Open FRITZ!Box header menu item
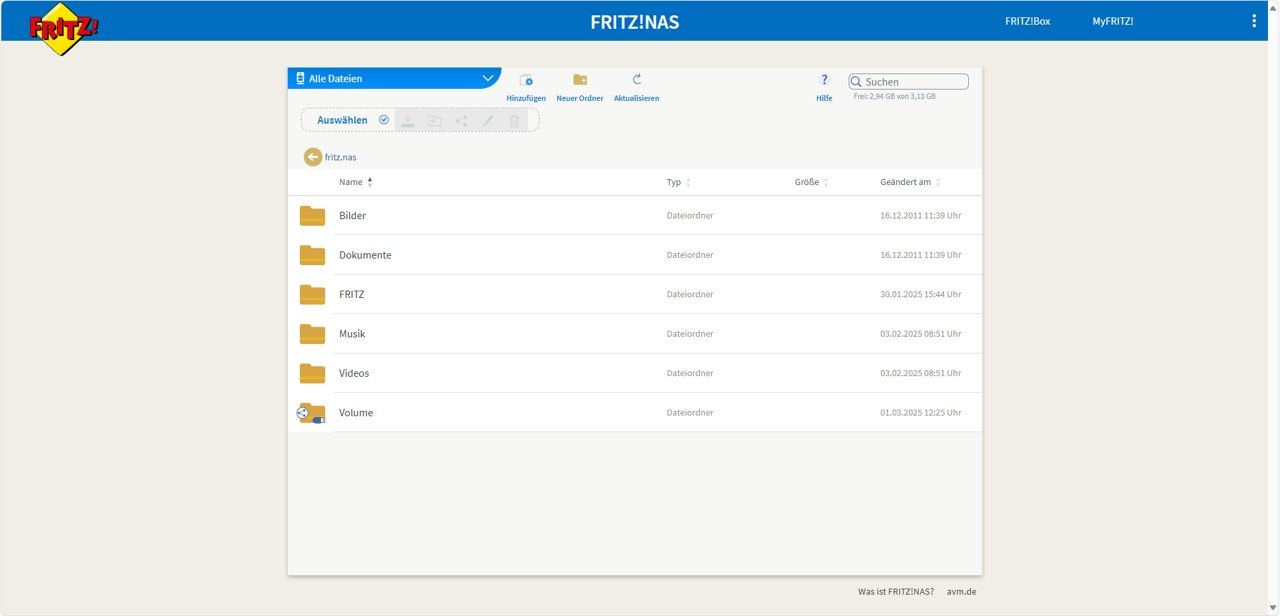Screen dimensions: 1280x616 click(x=1028, y=21)
